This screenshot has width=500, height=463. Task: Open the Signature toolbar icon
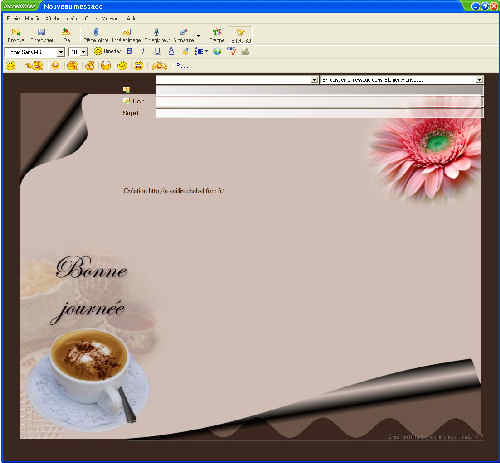point(184,35)
